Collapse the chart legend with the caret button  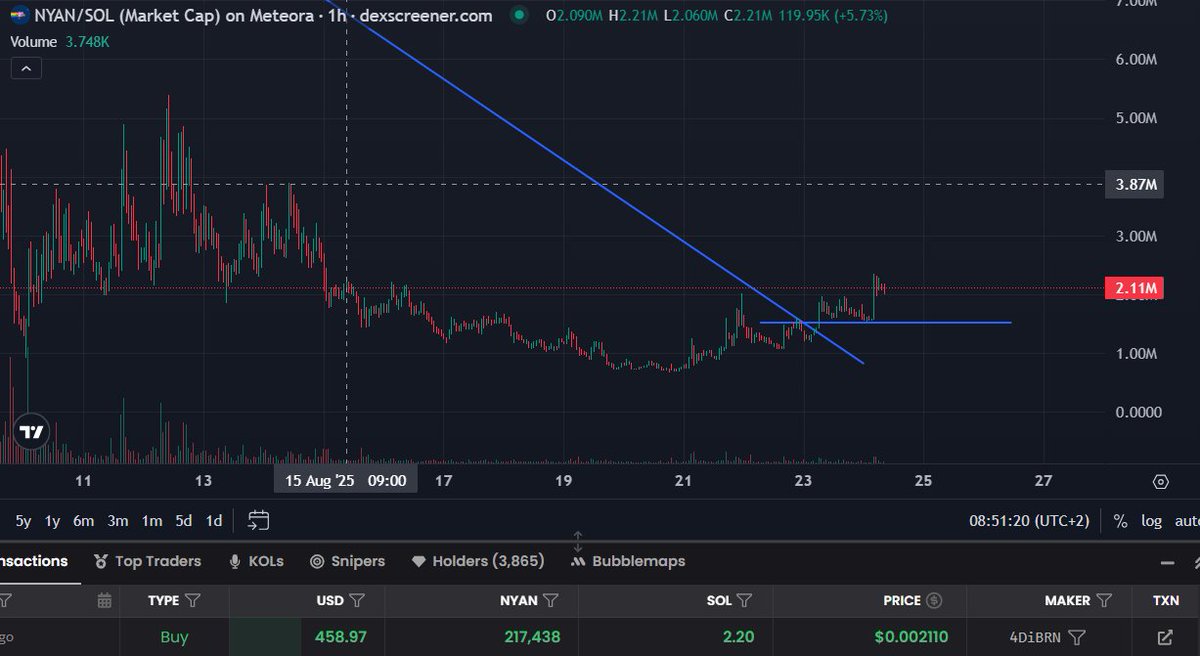[x=27, y=69]
